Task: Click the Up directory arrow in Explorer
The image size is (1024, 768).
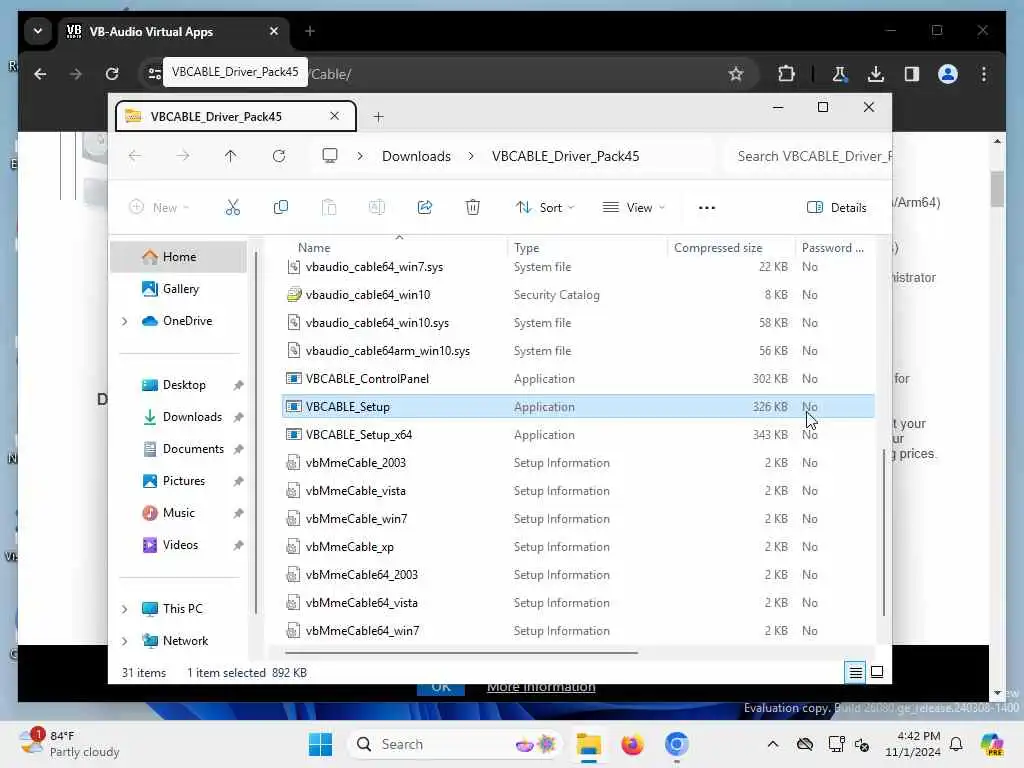Action: [x=231, y=156]
